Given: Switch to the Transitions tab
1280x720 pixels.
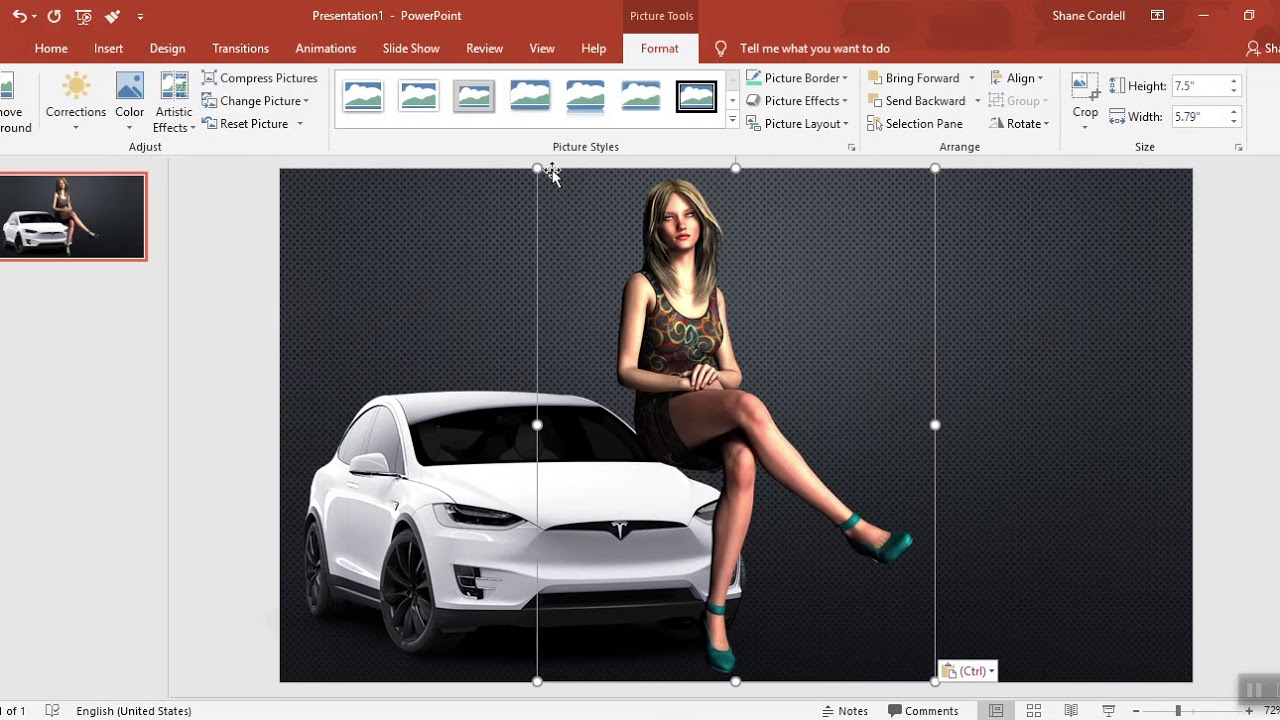Looking at the screenshot, I should (x=240, y=48).
